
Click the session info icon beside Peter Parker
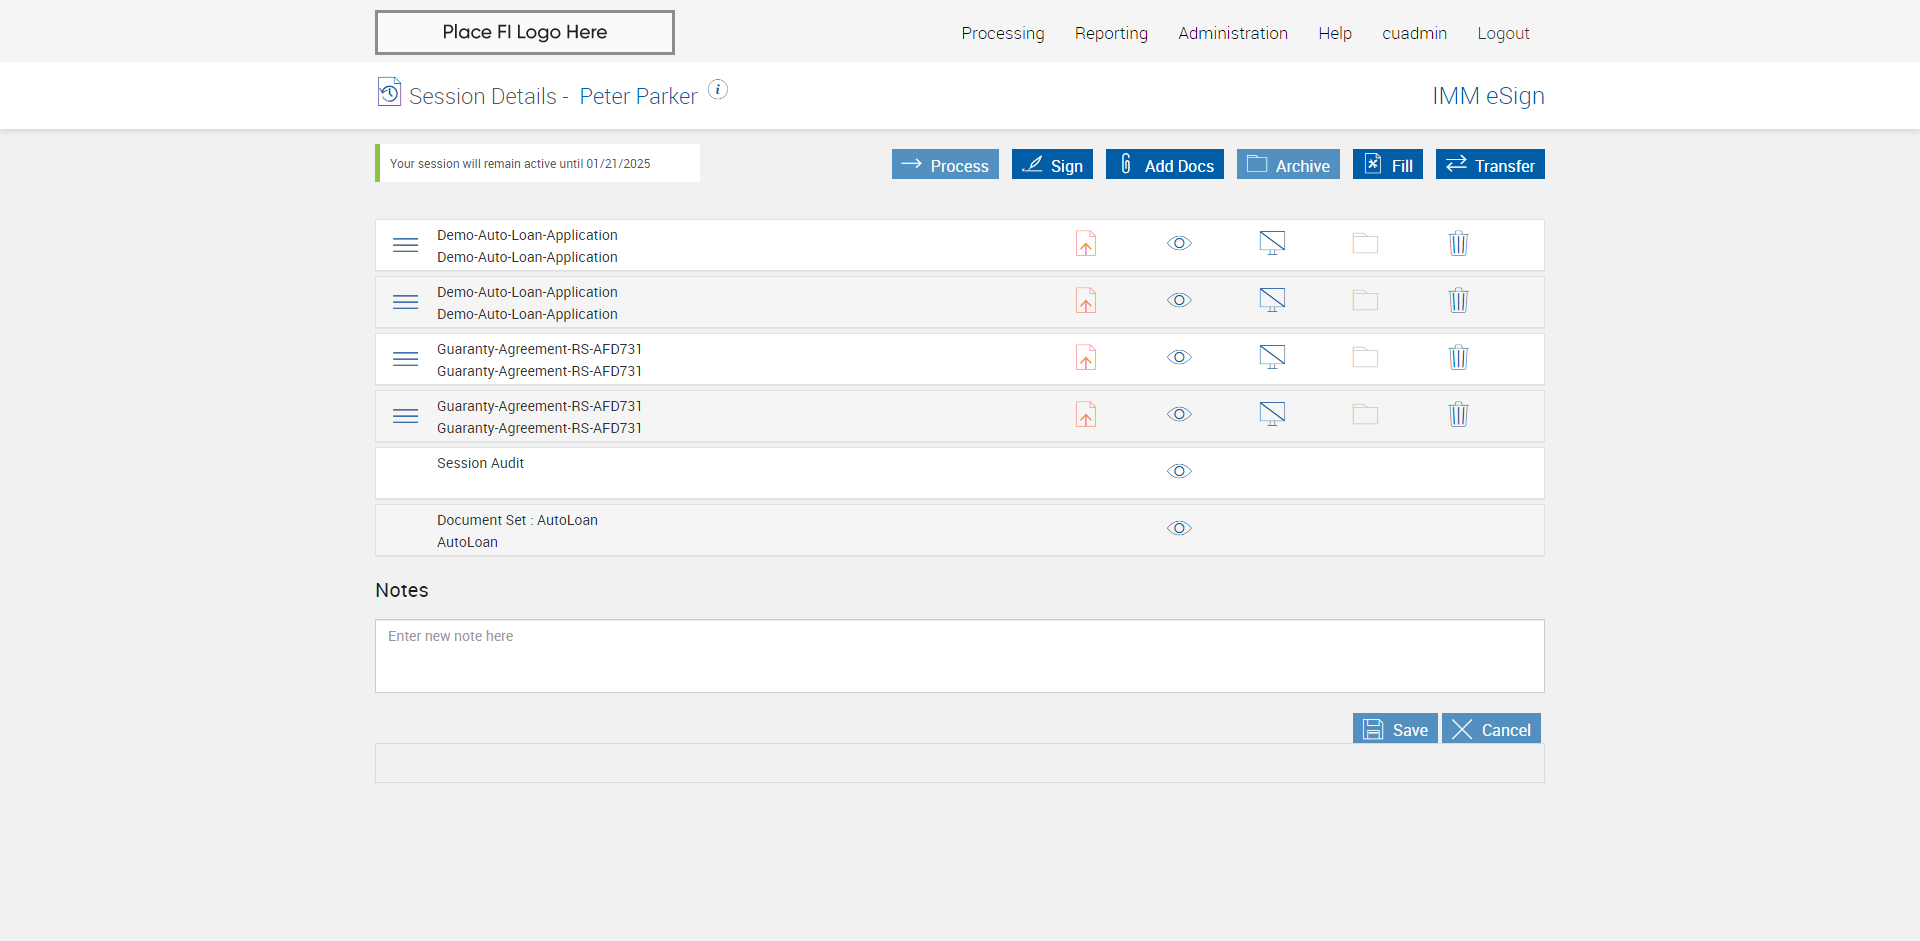click(x=718, y=90)
